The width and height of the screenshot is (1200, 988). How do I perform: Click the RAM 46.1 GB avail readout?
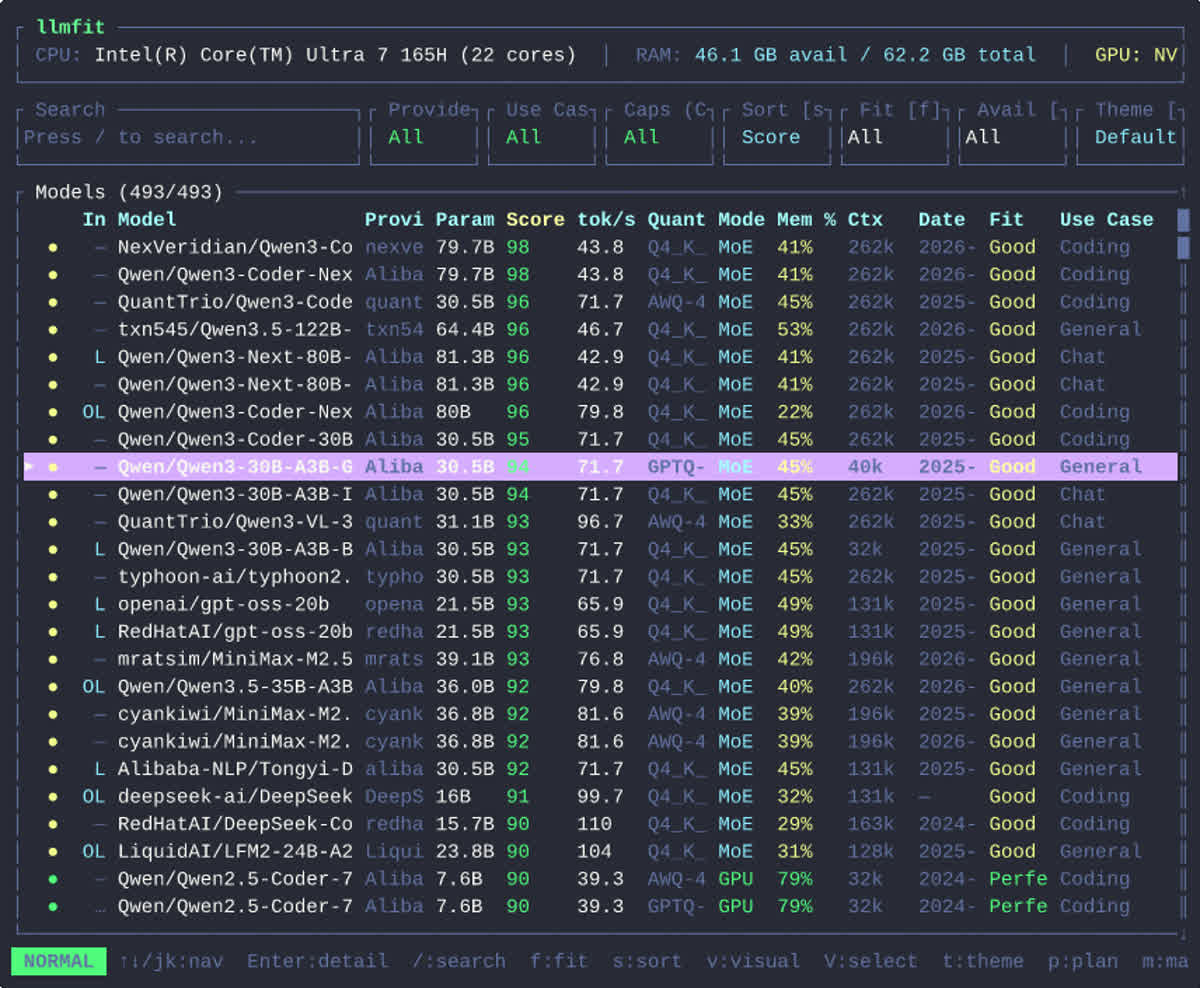[x=836, y=54]
